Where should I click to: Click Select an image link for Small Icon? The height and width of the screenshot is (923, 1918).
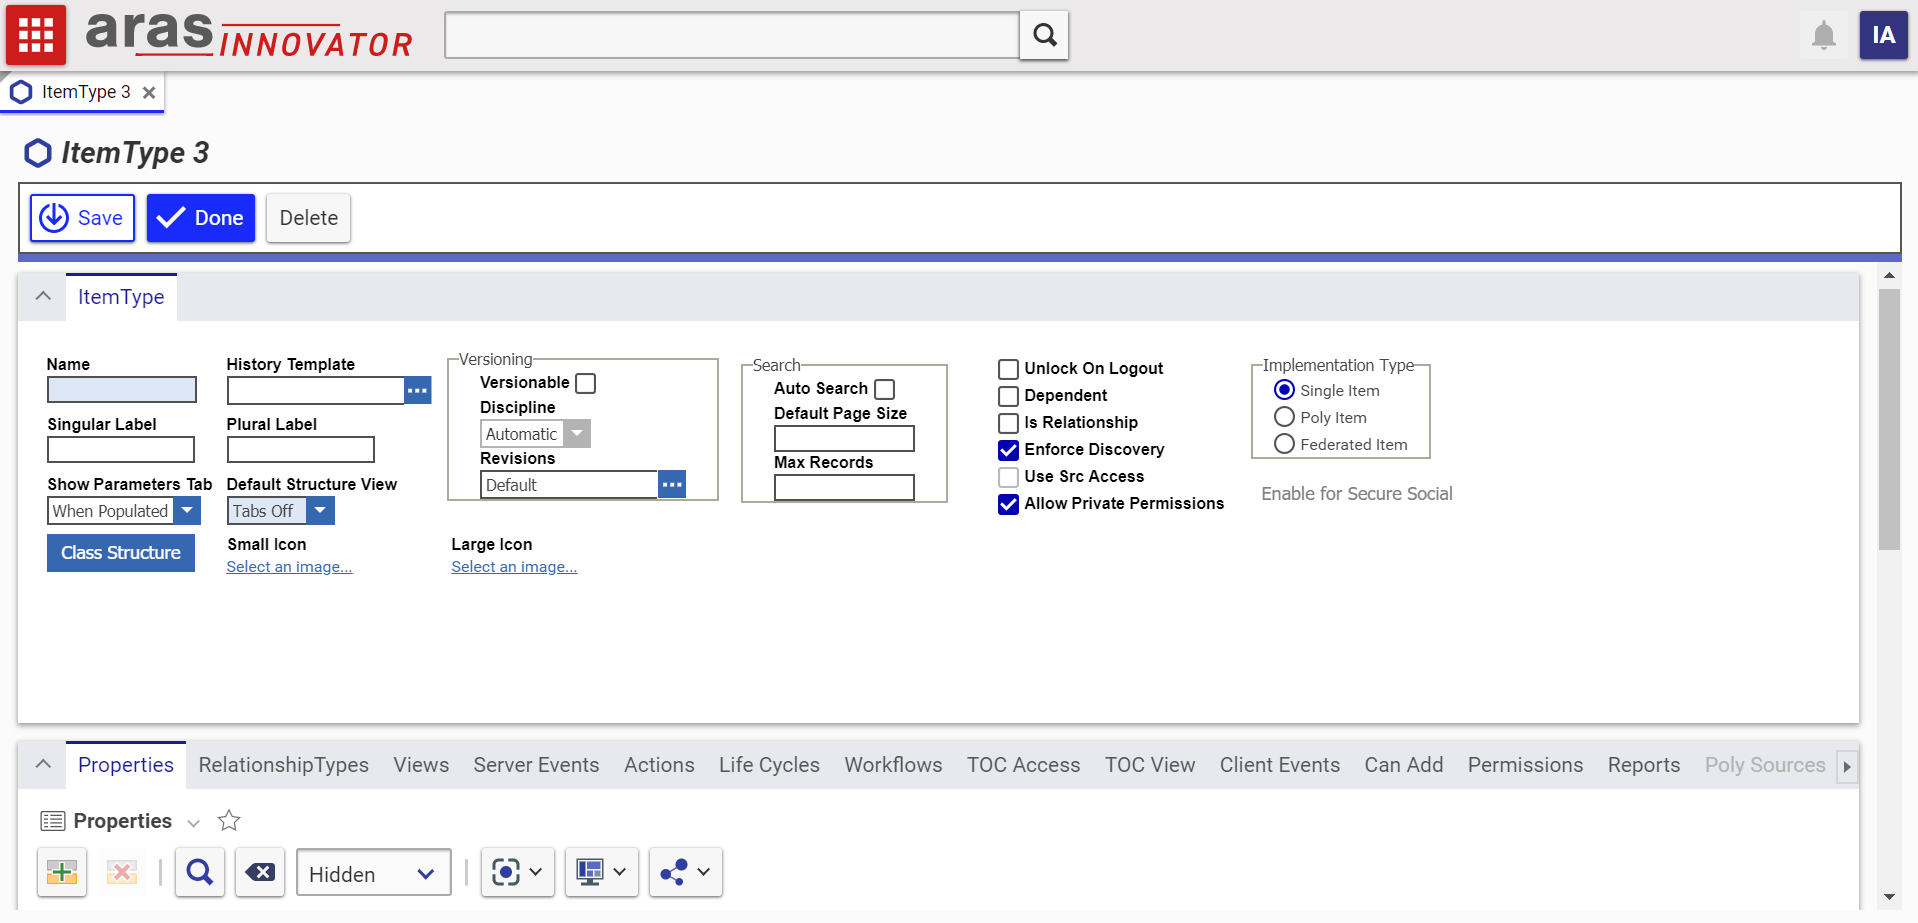(x=289, y=567)
